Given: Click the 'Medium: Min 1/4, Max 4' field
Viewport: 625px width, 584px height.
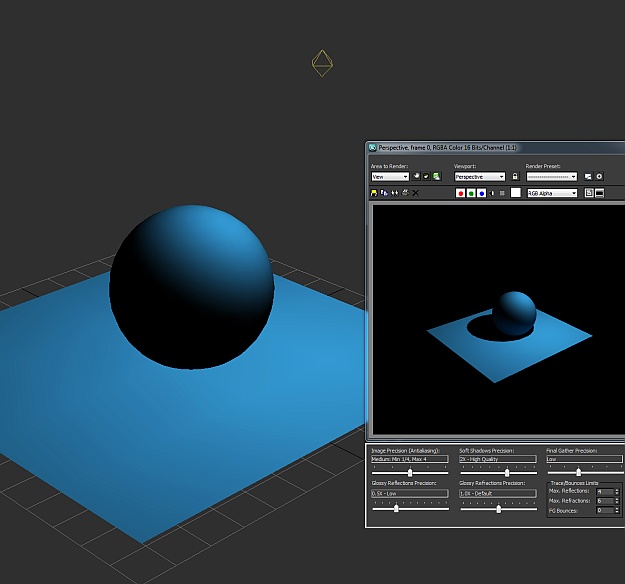Looking at the screenshot, I should pyautogui.click(x=410, y=459).
